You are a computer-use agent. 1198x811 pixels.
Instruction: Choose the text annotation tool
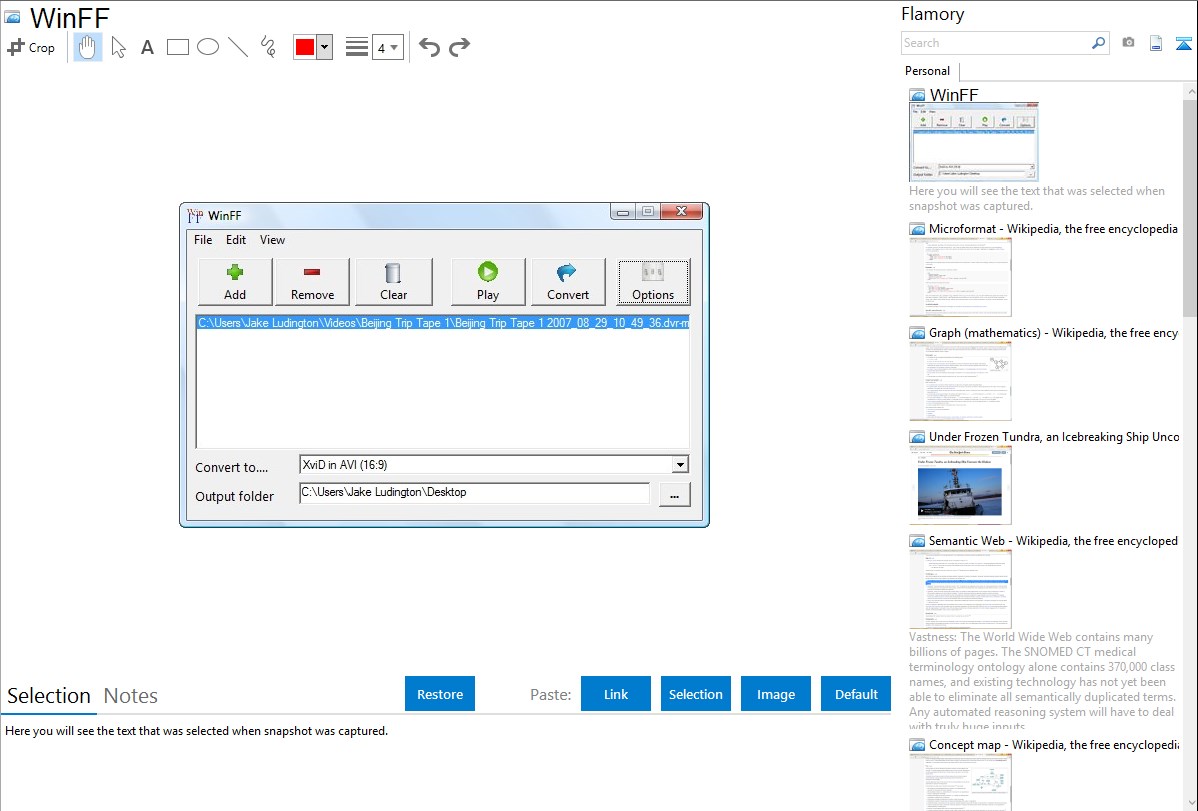[x=147, y=47]
